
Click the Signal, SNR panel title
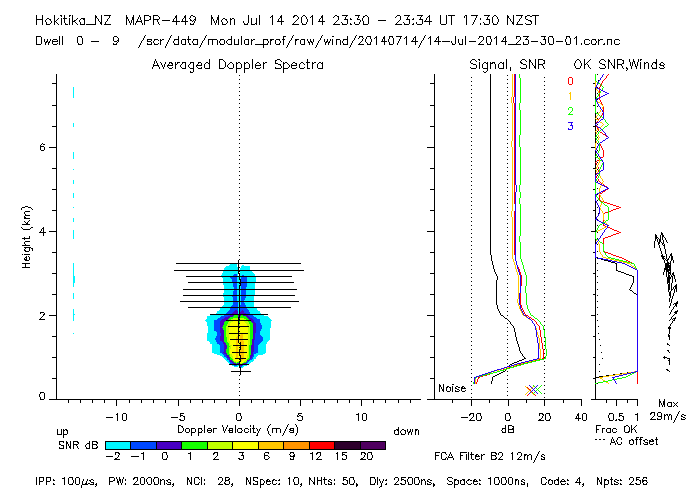[x=507, y=65]
